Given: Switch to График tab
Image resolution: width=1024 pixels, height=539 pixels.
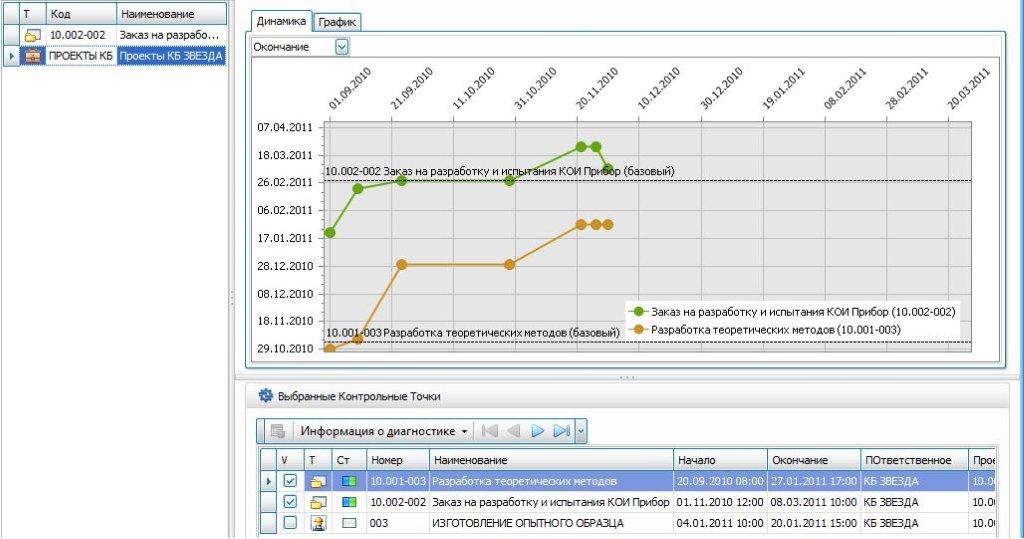Looking at the screenshot, I should pyautogui.click(x=337, y=22).
